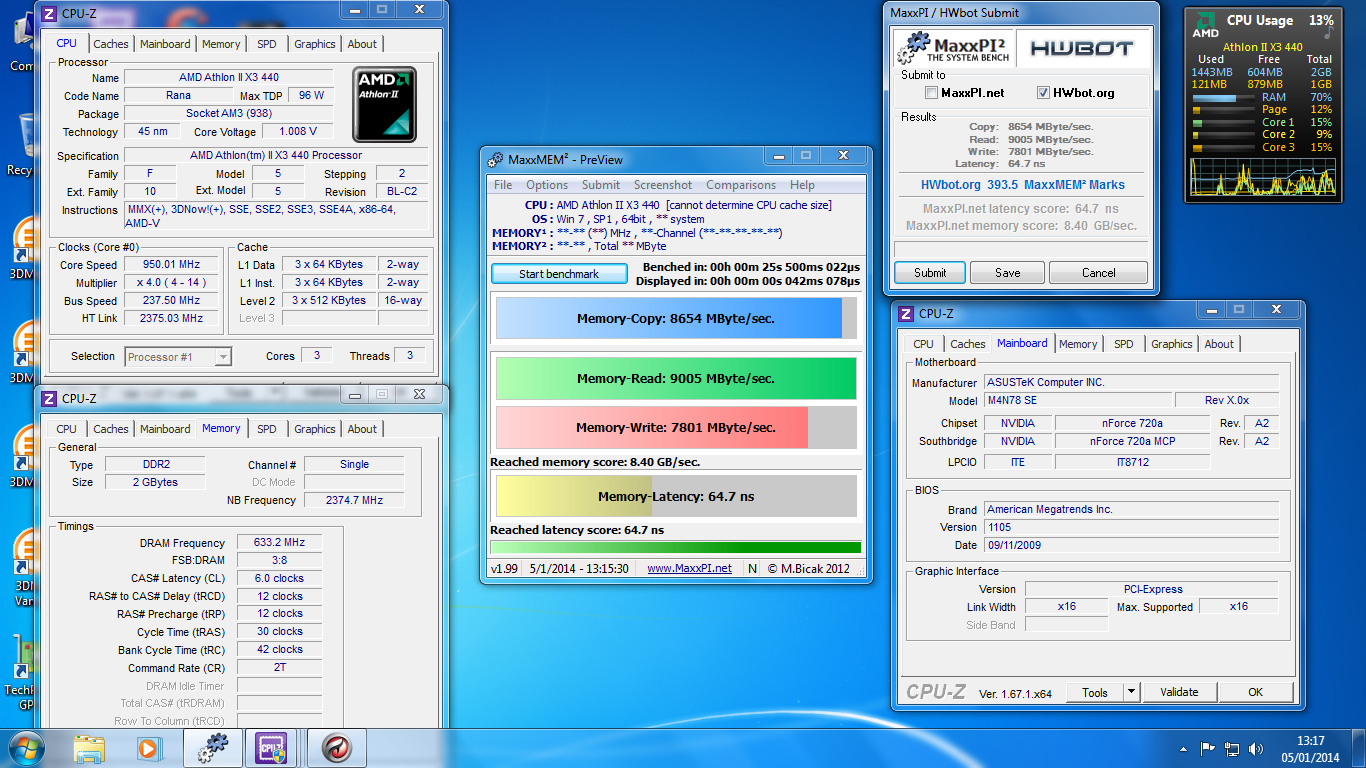Click the BIOS Date value 09/11/2009

[1131, 545]
